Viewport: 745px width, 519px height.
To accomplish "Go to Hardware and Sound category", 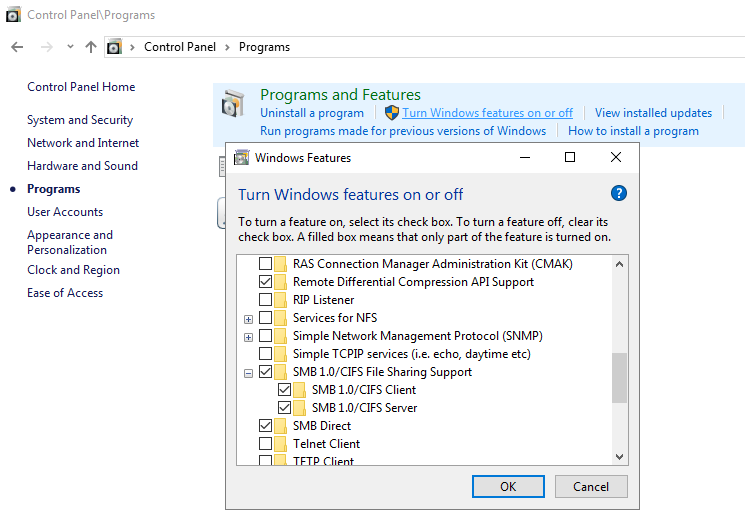I will click(x=82, y=166).
